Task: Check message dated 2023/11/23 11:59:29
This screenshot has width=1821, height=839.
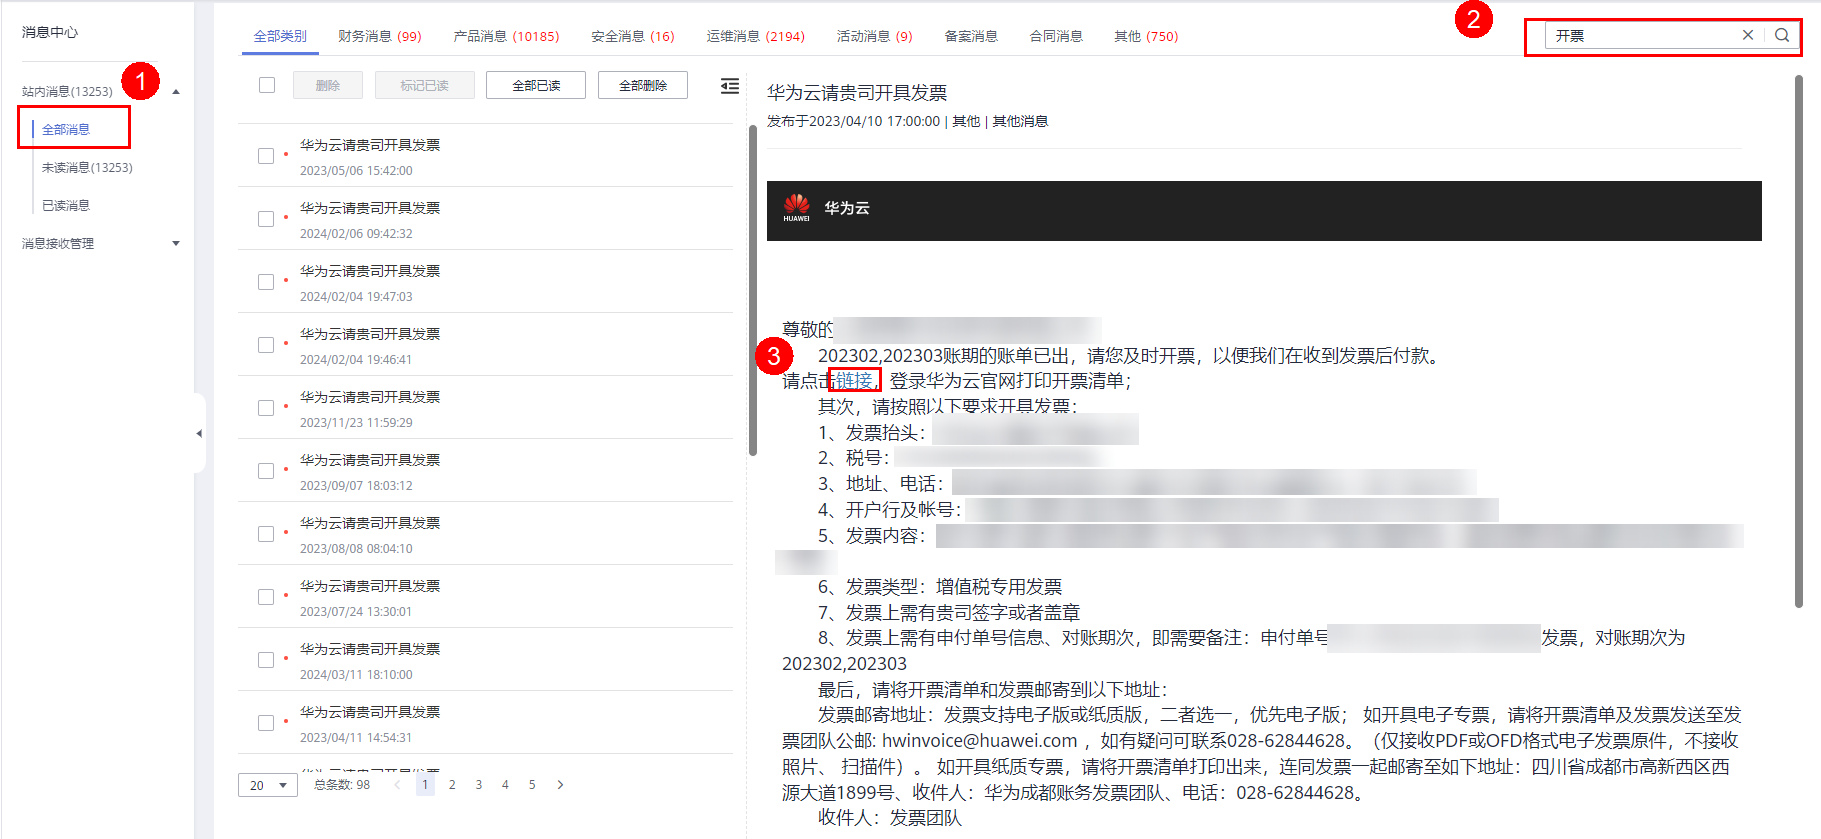Action: [266, 408]
